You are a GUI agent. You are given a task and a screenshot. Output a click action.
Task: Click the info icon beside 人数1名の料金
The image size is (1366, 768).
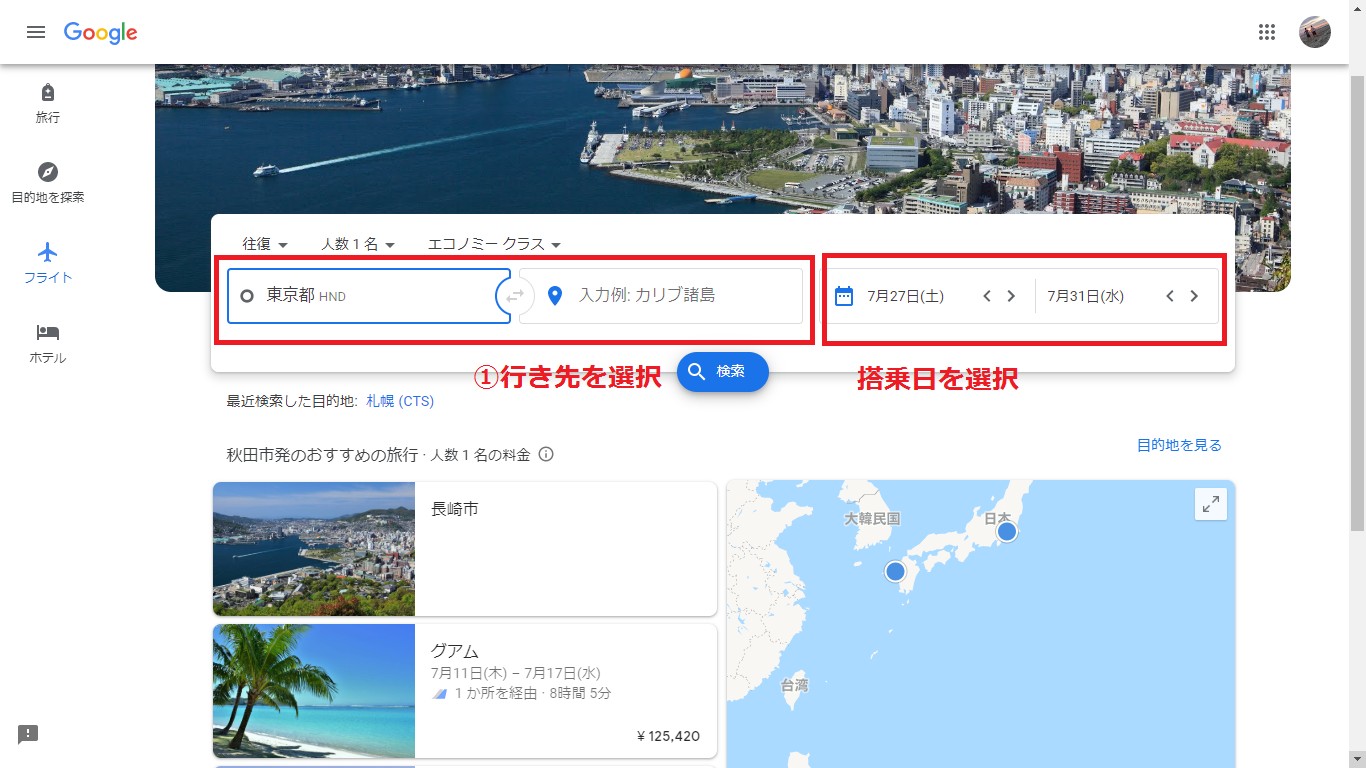tap(546, 455)
